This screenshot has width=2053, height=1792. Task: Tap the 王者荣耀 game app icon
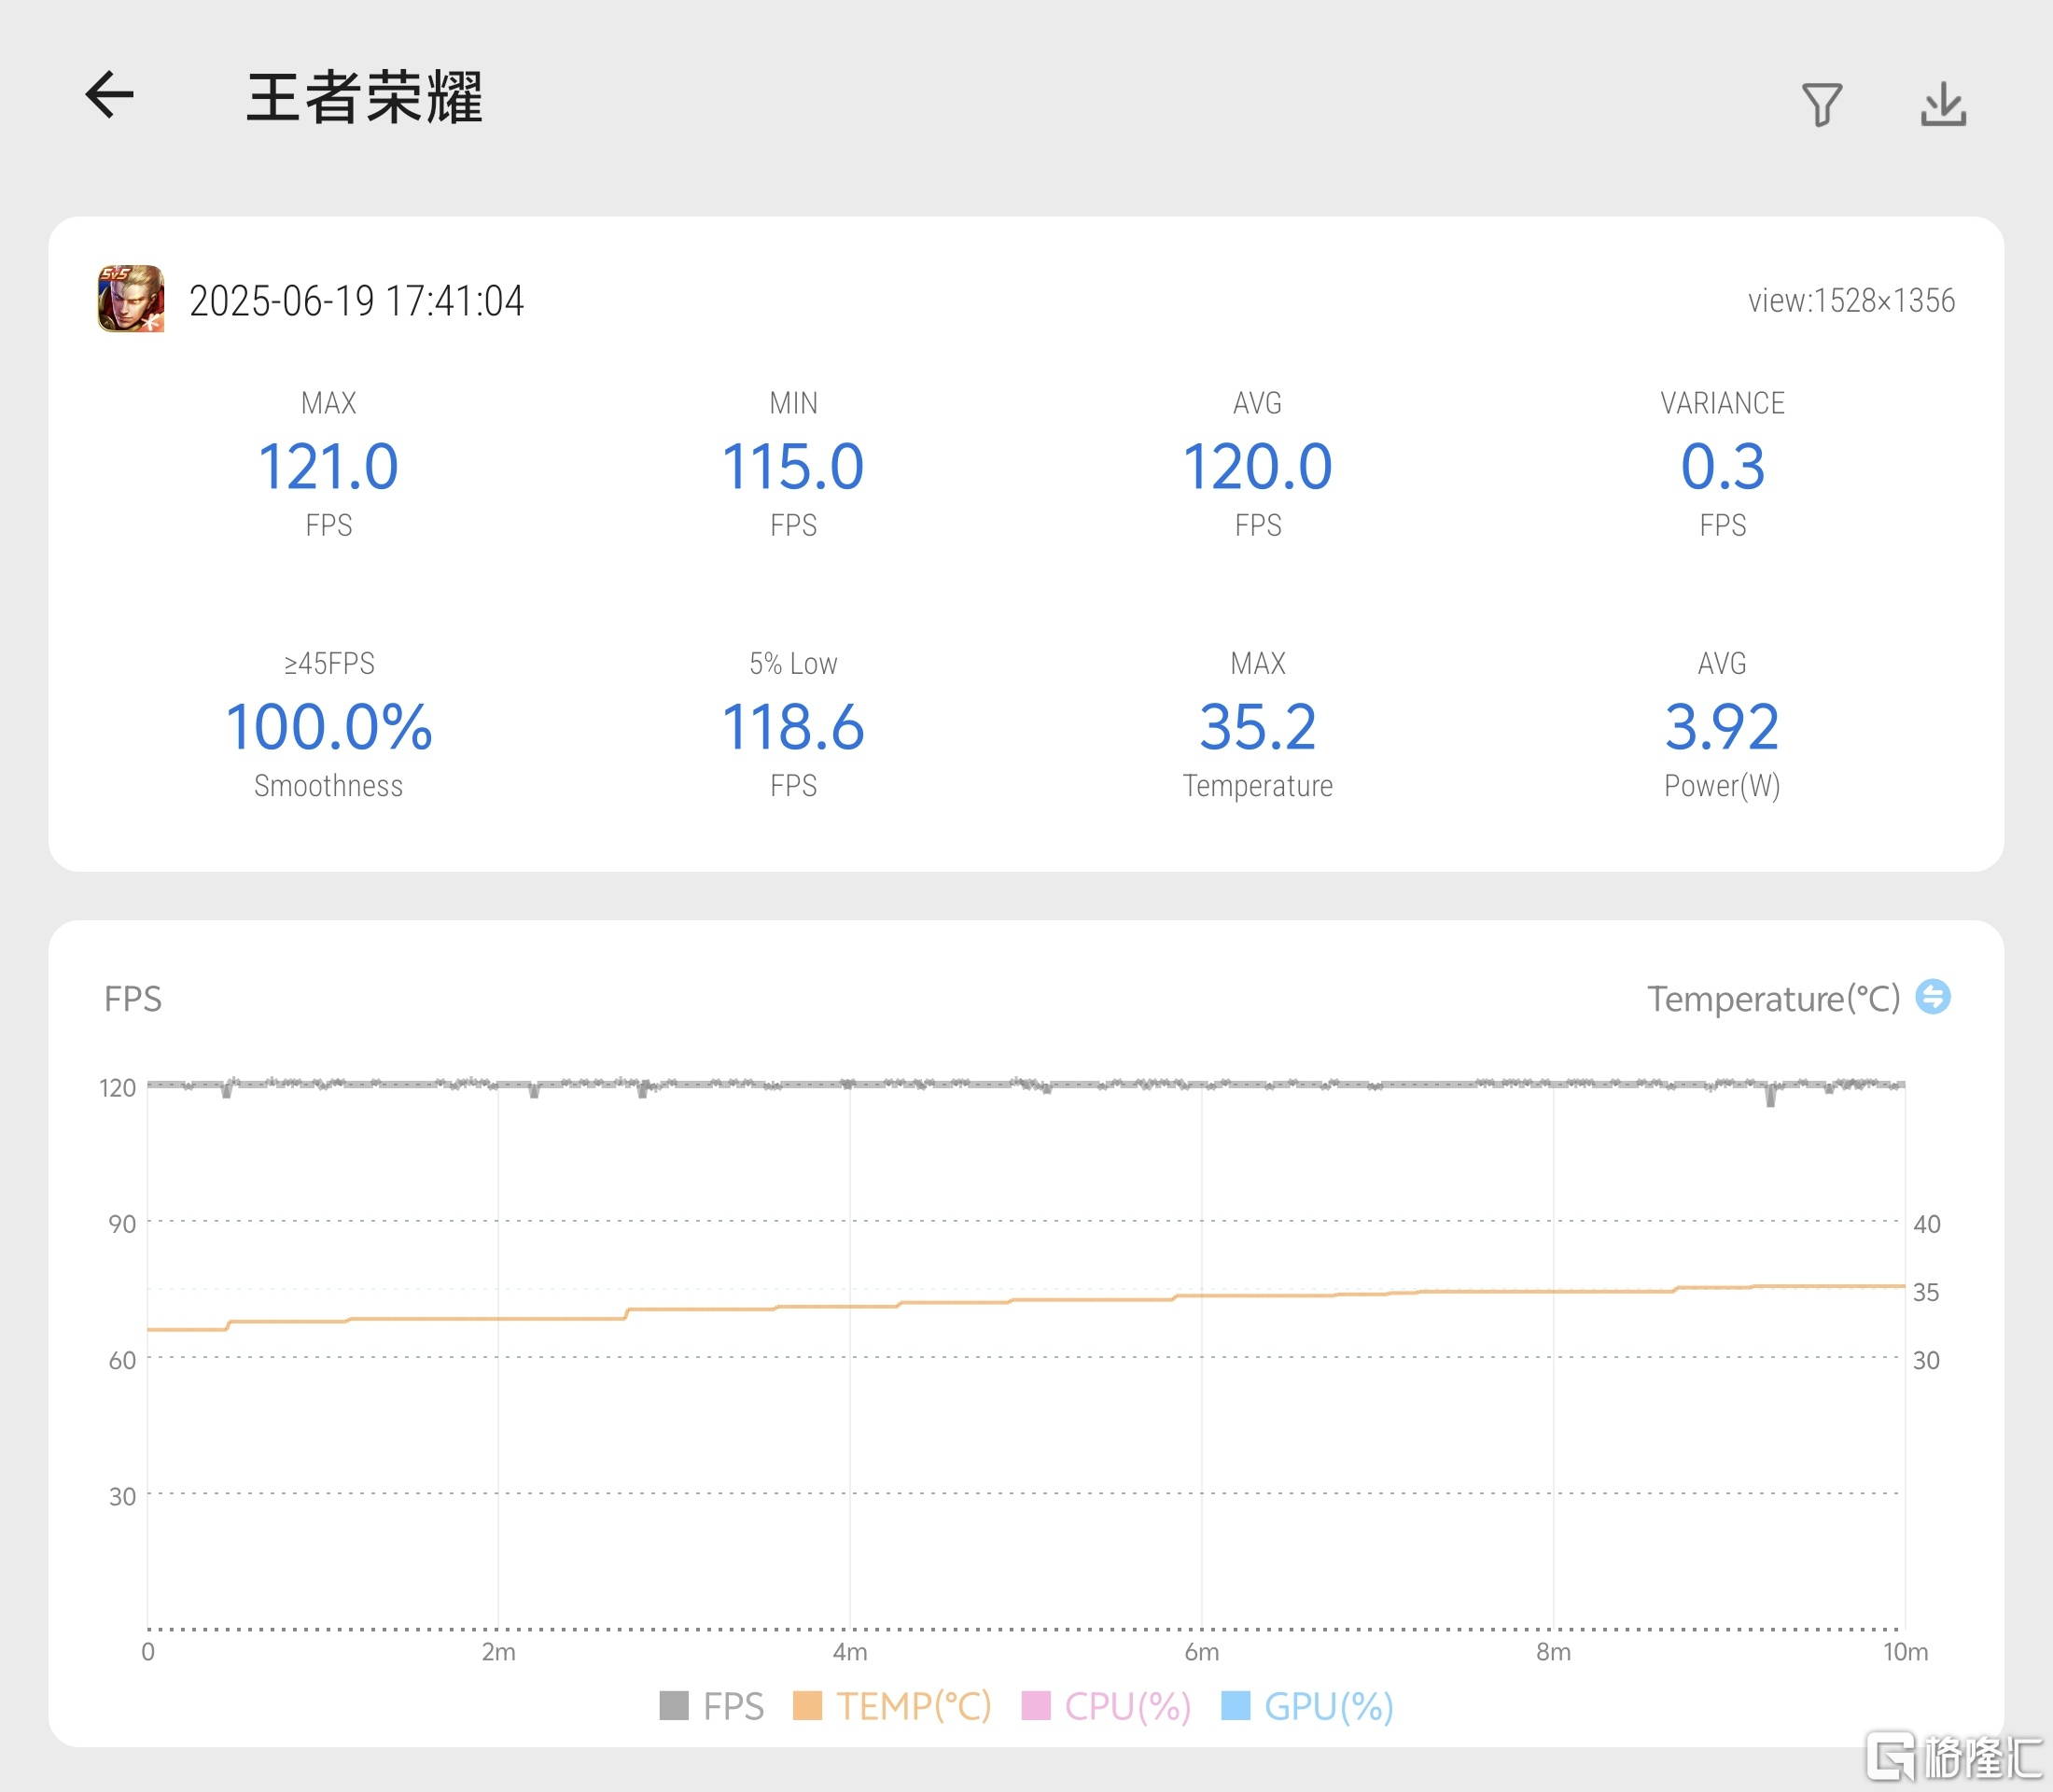(x=131, y=299)
